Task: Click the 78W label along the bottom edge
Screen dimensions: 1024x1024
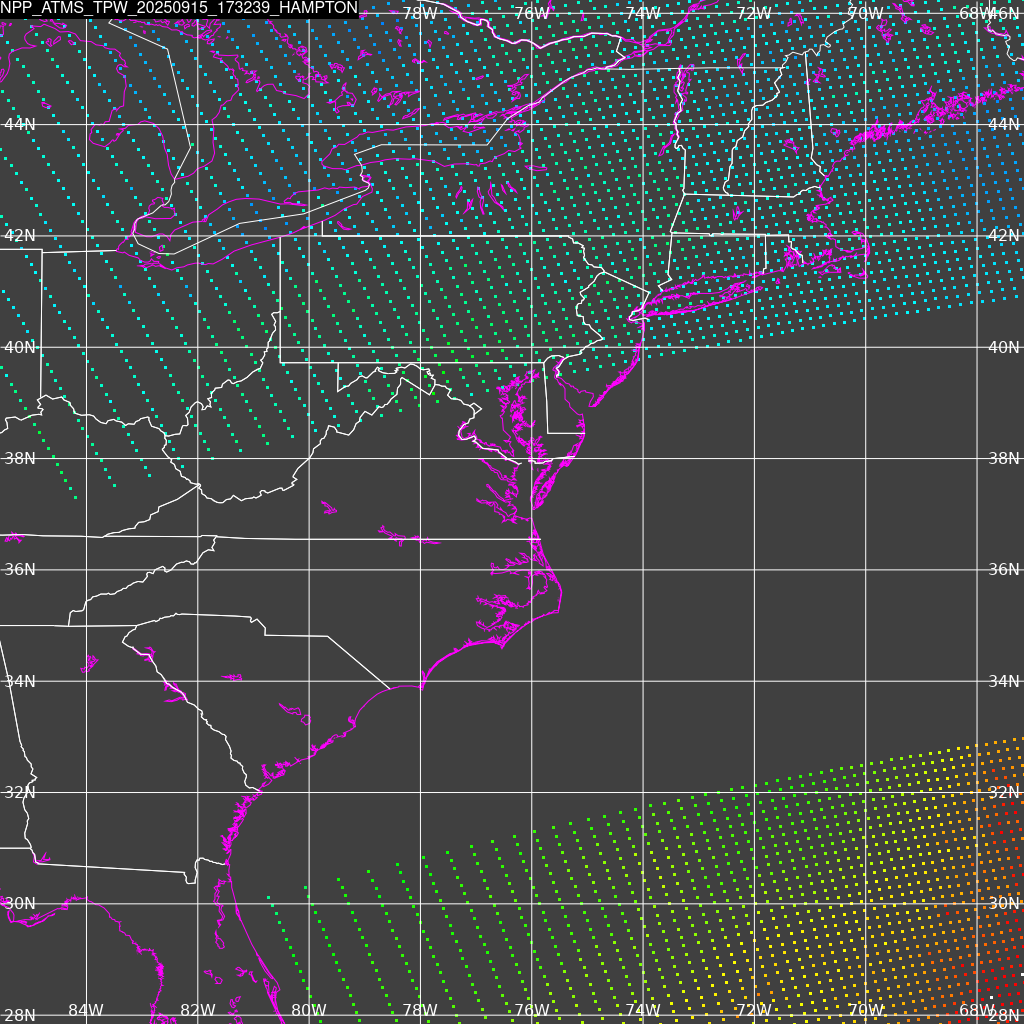Action: coord(420,1010)
